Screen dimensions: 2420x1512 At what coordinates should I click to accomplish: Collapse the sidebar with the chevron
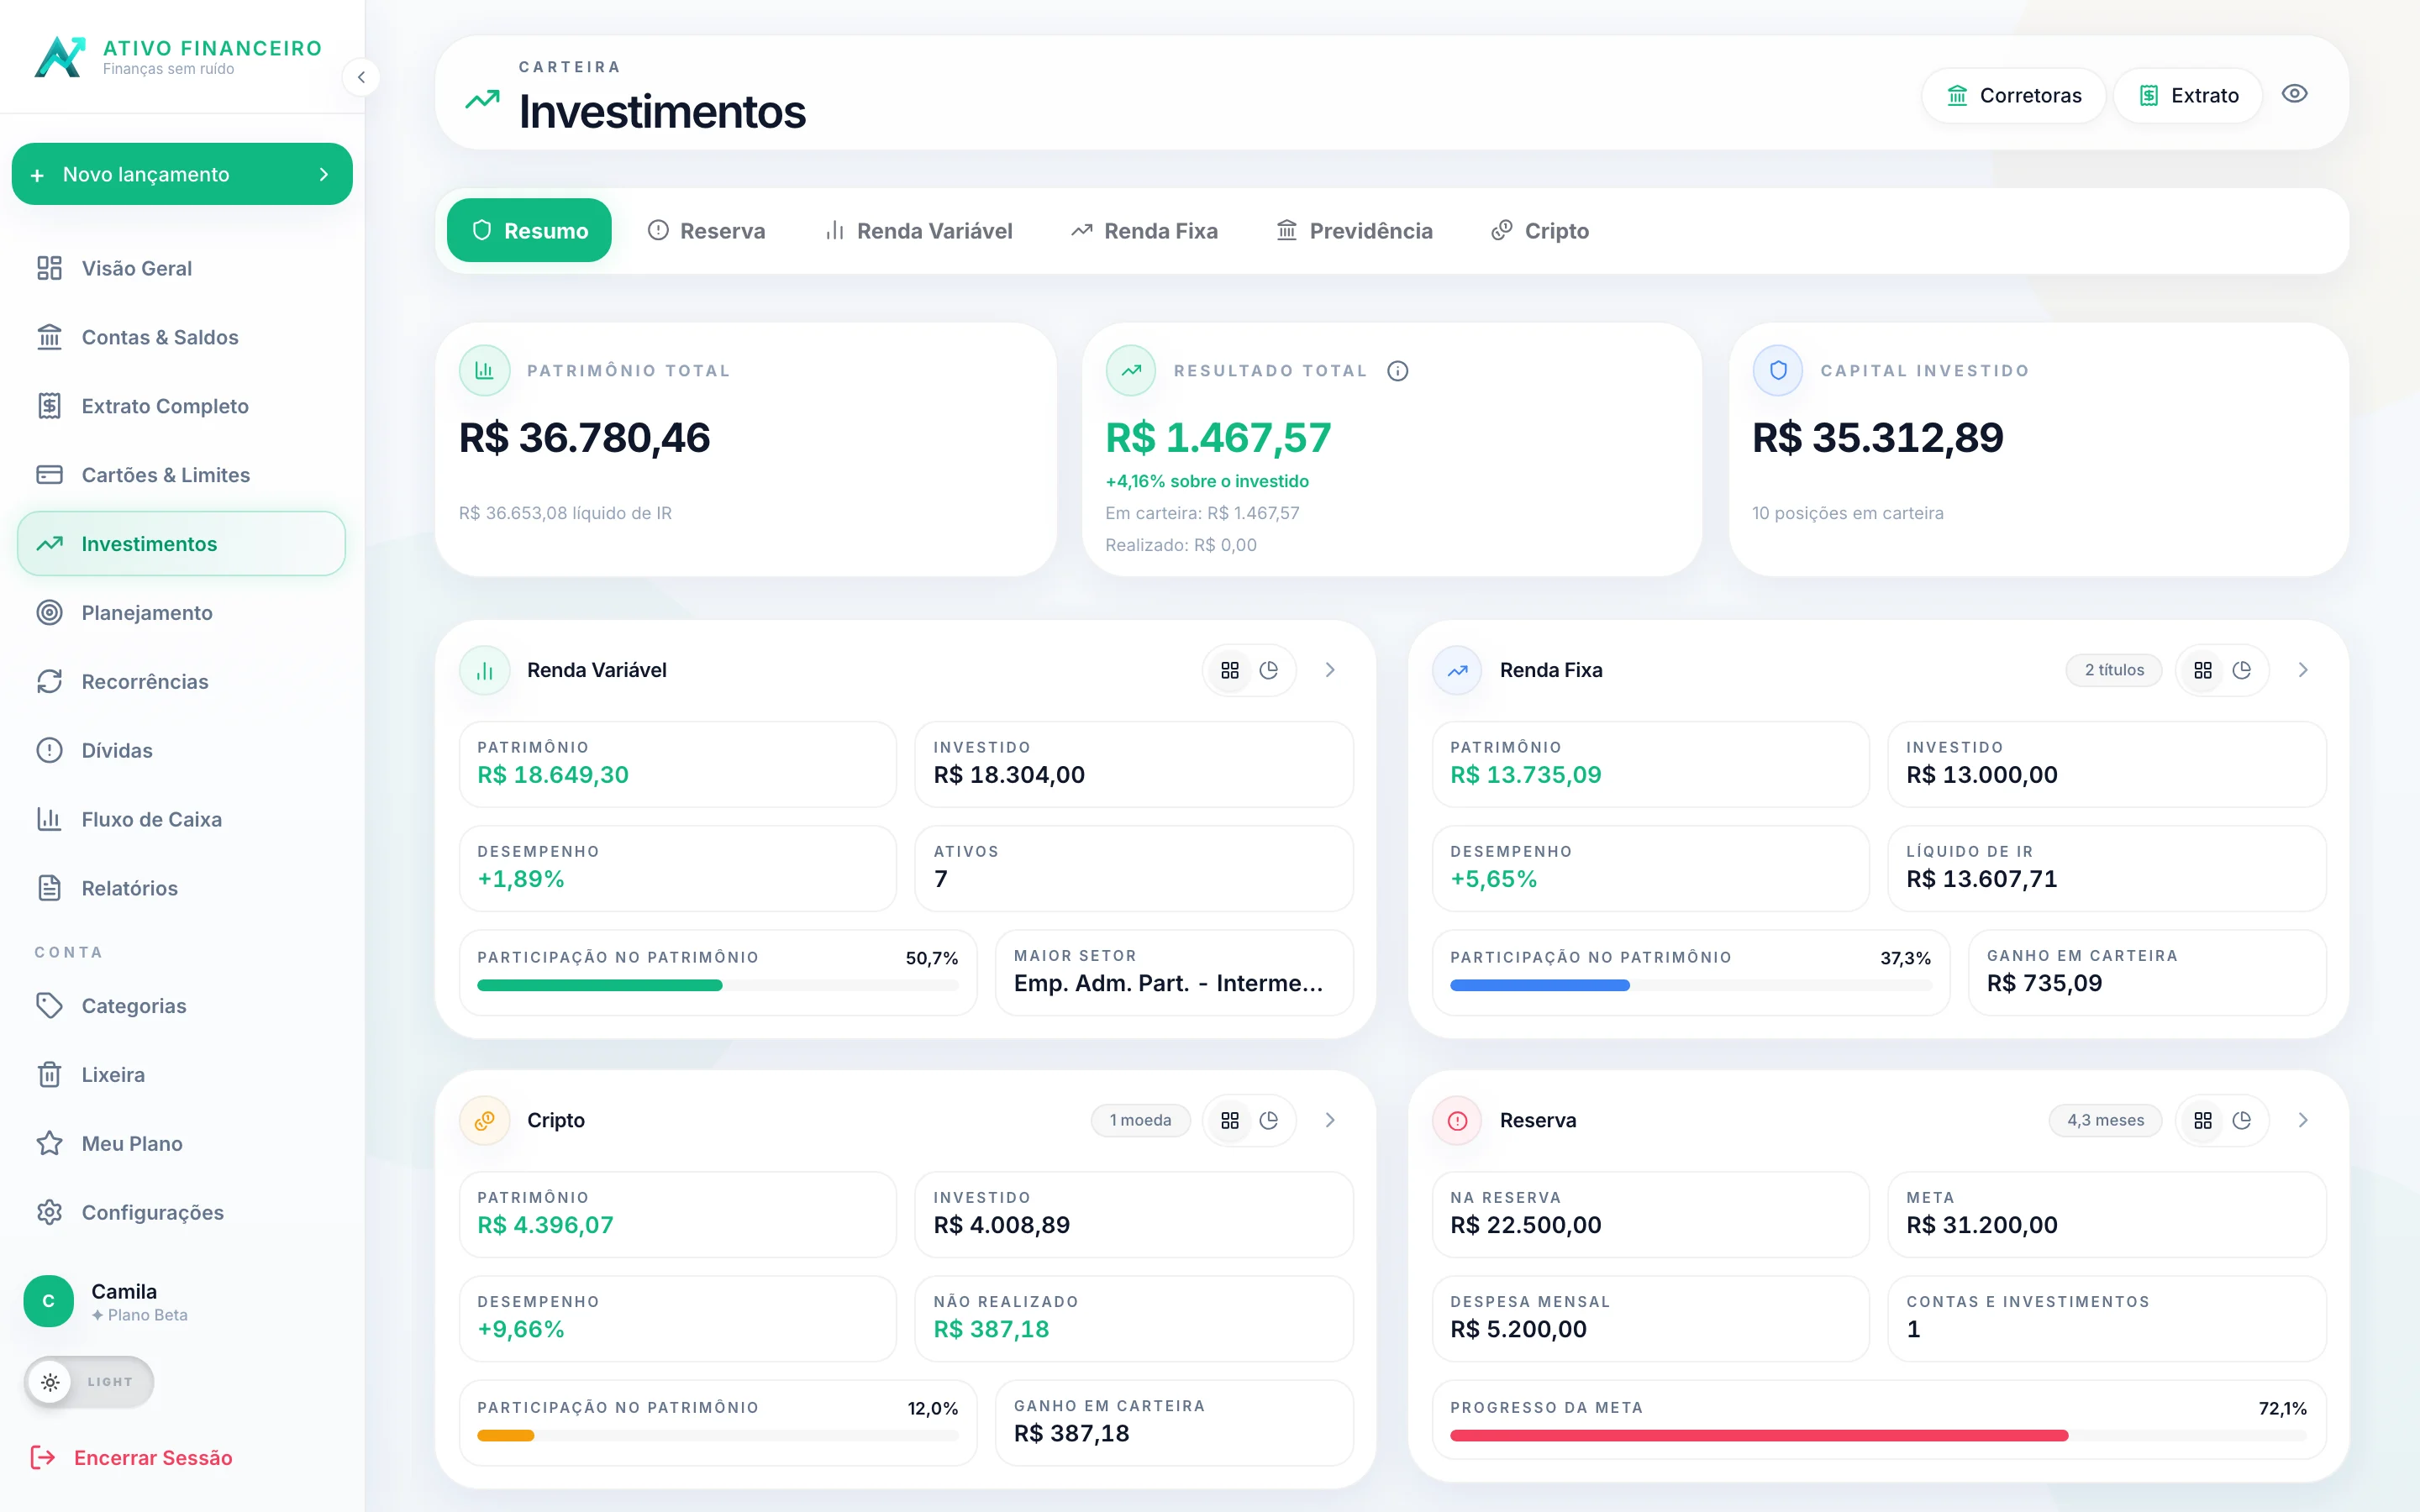coord(361,77)
